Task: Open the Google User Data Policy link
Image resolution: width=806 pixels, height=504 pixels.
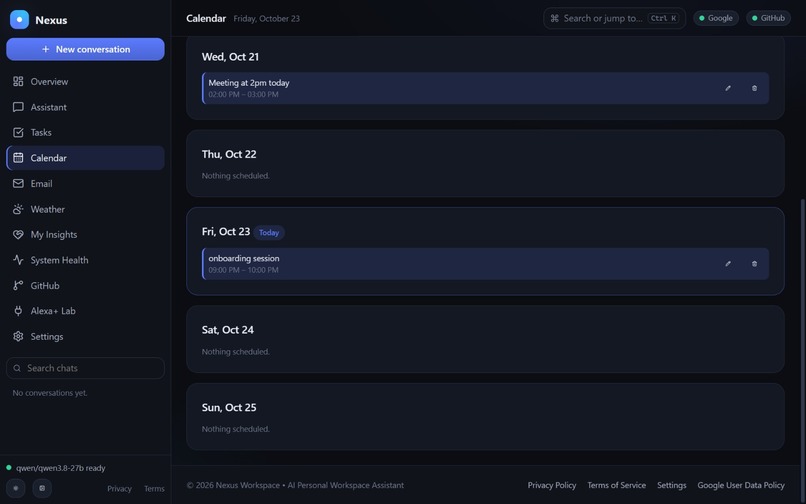Action: 741,485
